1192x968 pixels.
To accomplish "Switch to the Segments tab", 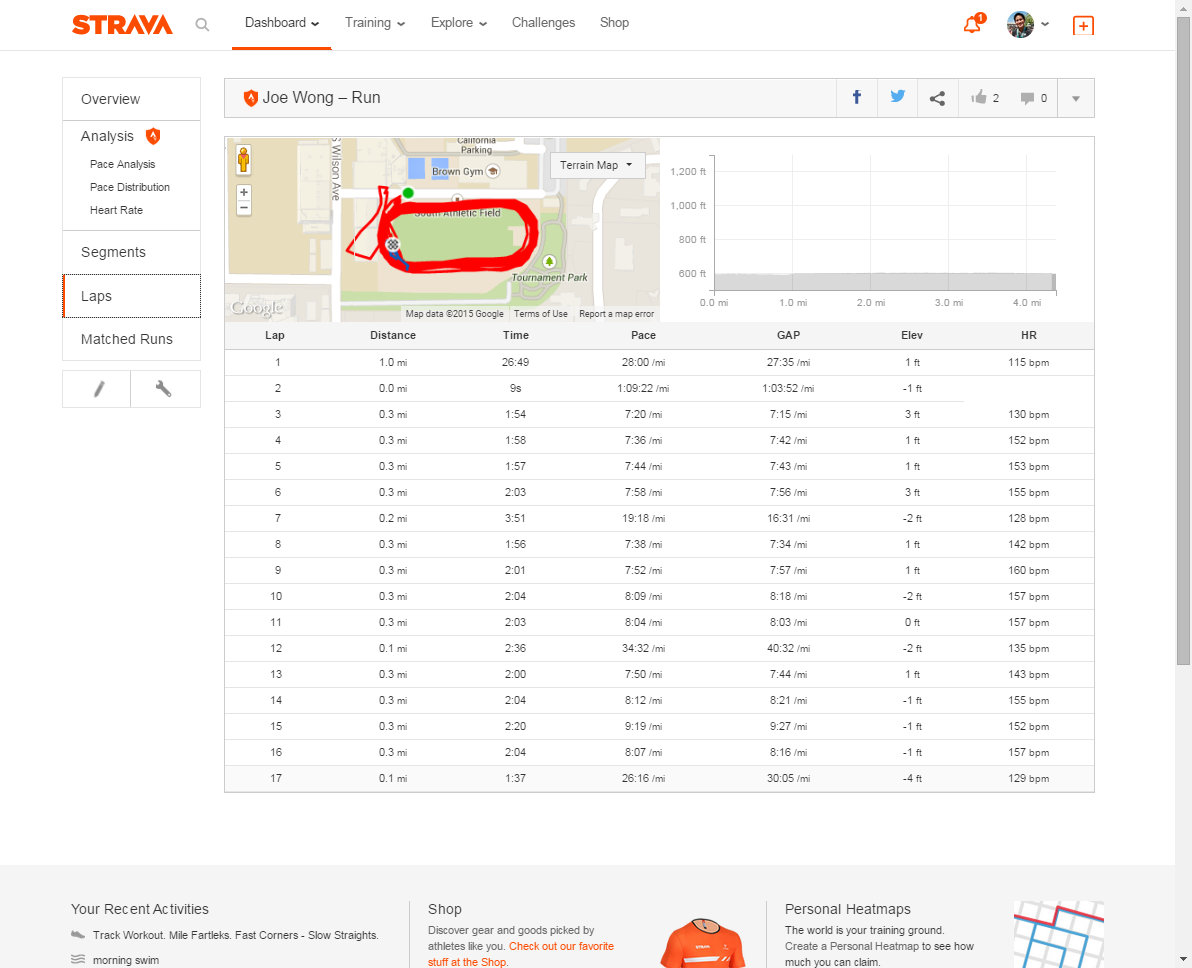I will tap(113, 252).
